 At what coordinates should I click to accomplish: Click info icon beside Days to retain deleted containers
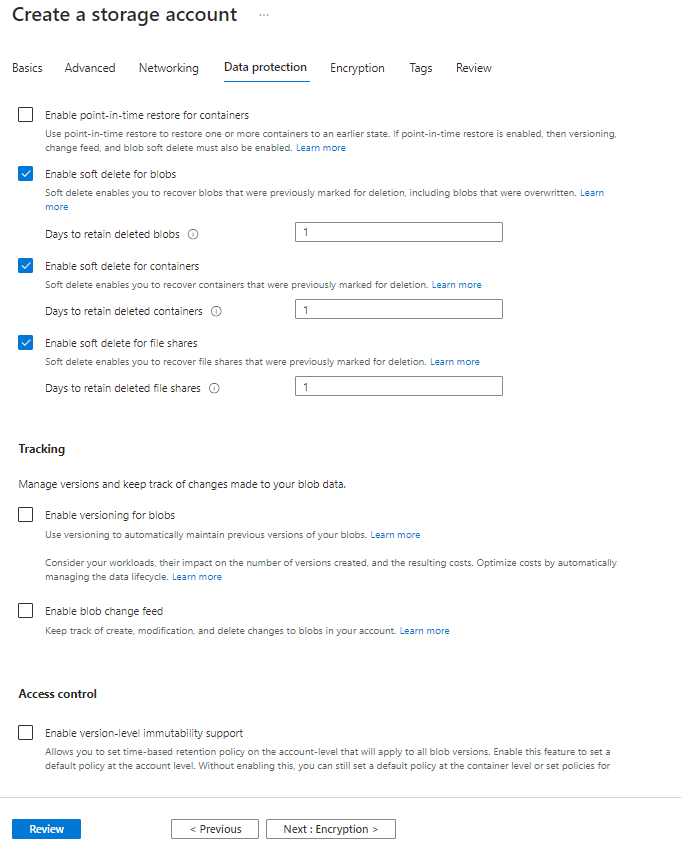click(x=216, y=311)
